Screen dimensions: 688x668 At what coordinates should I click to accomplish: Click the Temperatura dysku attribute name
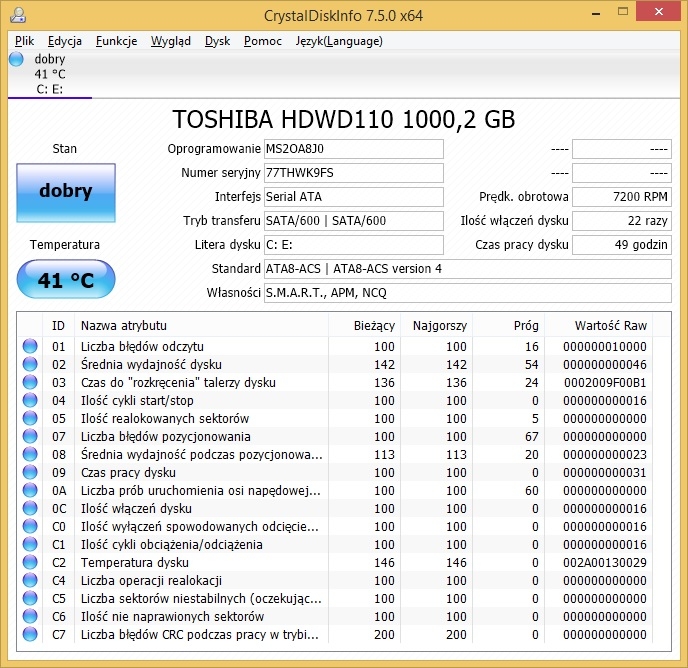pyautogui.click(x=135, y=562)
